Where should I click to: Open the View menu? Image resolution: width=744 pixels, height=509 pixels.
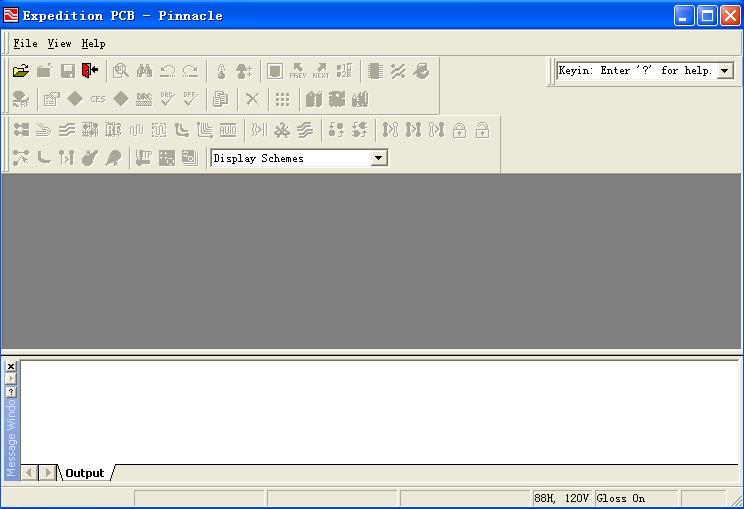59,44
